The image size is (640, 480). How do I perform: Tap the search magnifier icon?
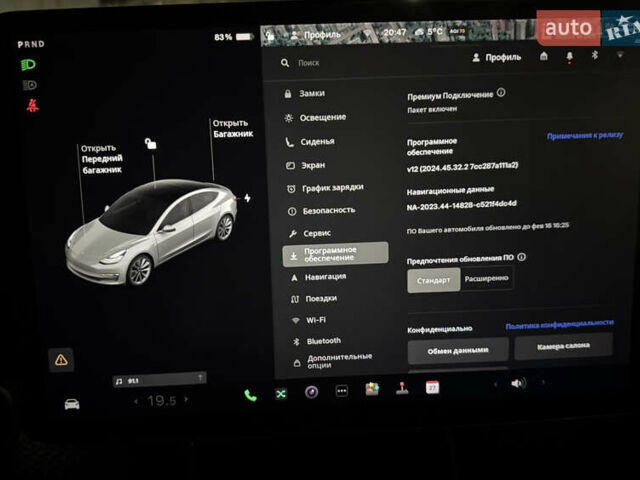tap(285, 63)
